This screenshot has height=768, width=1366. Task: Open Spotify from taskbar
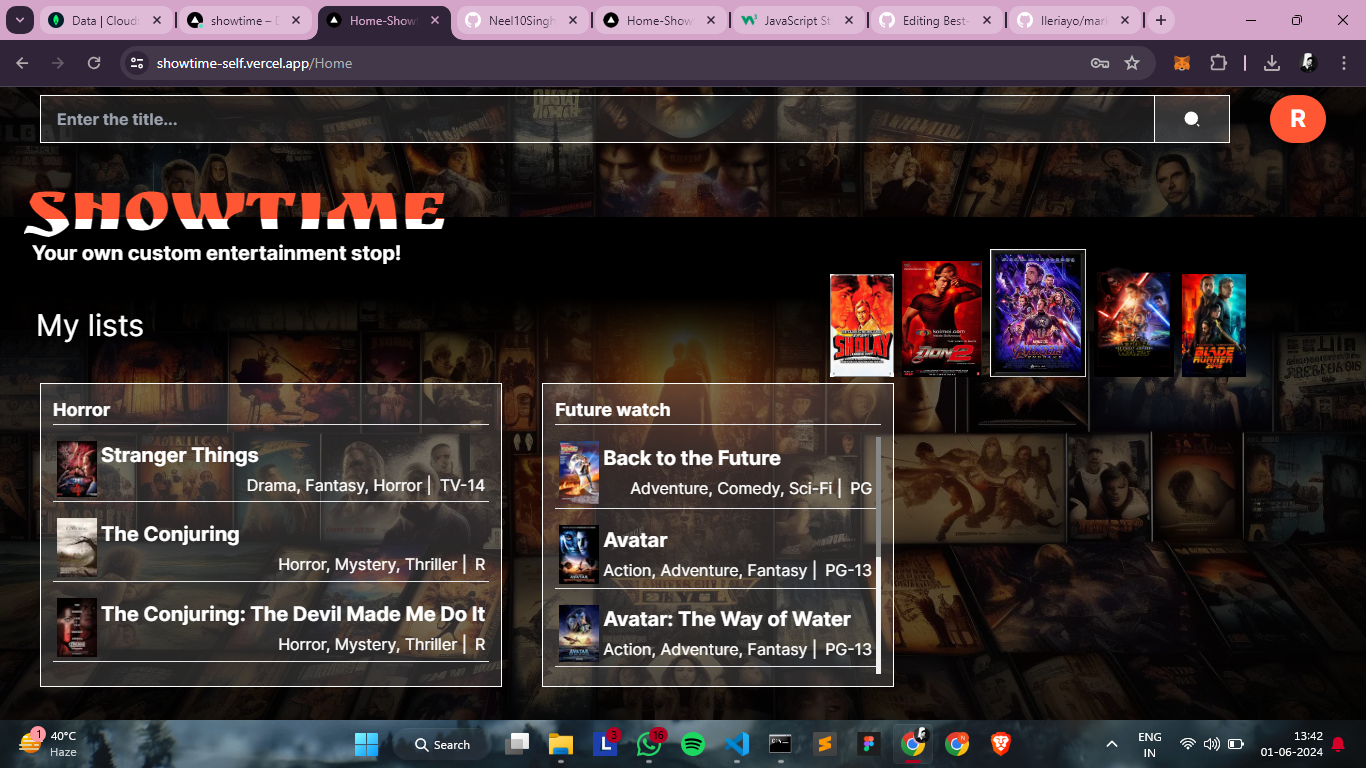pos(693,744)
